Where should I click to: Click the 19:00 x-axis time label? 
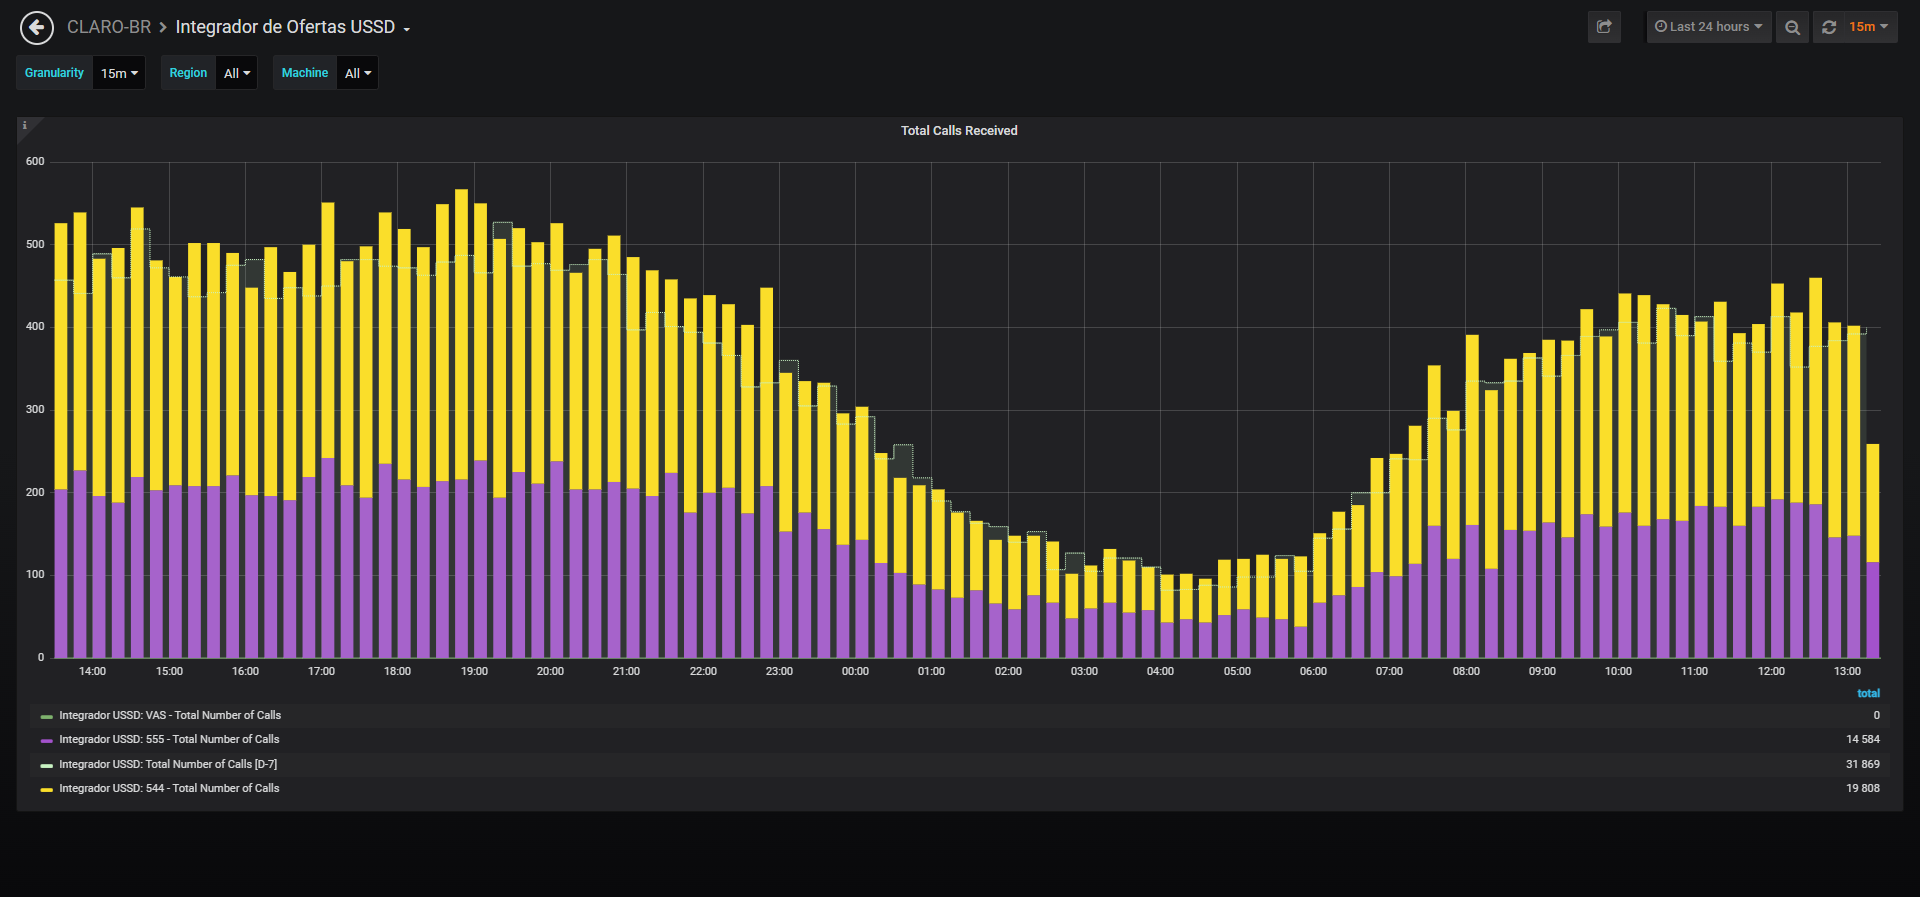tap(474, 672)
